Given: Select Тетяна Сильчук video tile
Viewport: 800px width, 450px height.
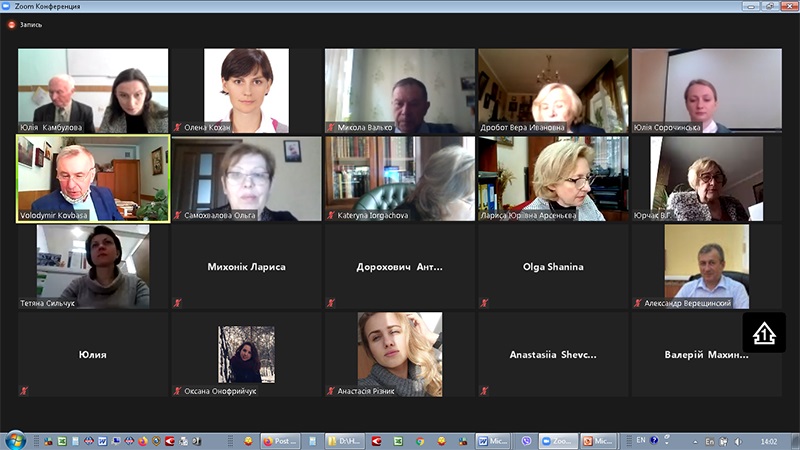Looking at the screenshot, I should click(93, 266).
